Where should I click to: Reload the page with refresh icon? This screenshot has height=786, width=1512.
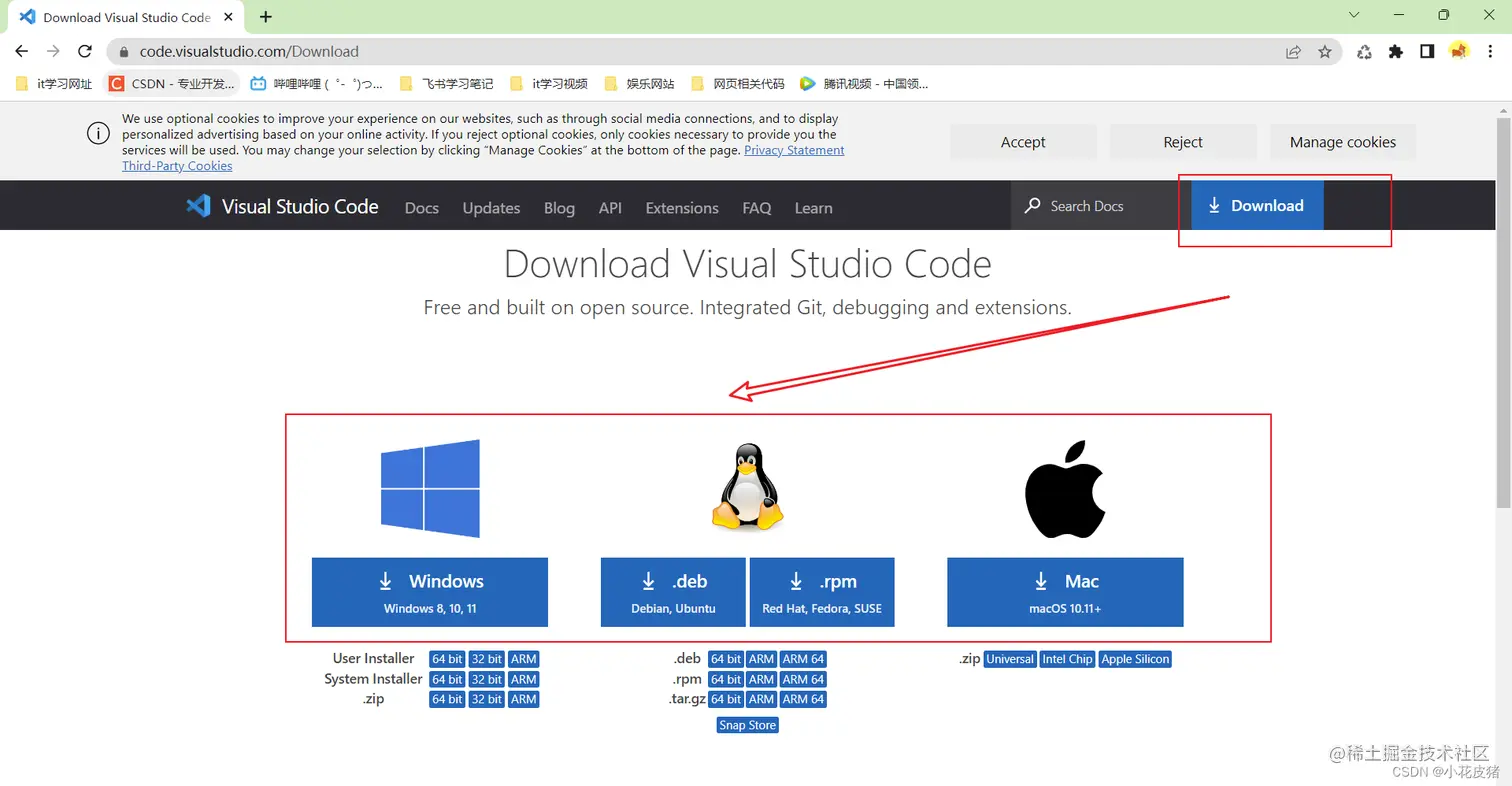tap(85, 51)
